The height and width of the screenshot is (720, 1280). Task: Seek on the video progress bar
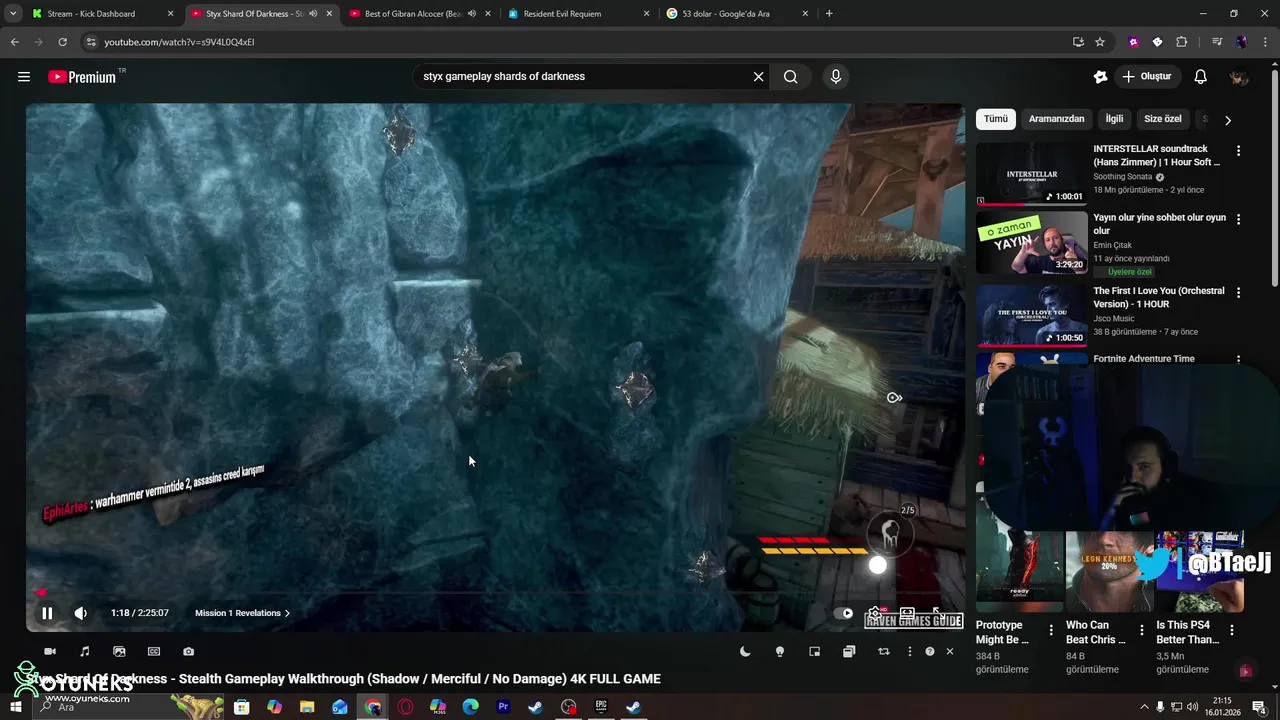pyautogui.click(x=495, y=593)
